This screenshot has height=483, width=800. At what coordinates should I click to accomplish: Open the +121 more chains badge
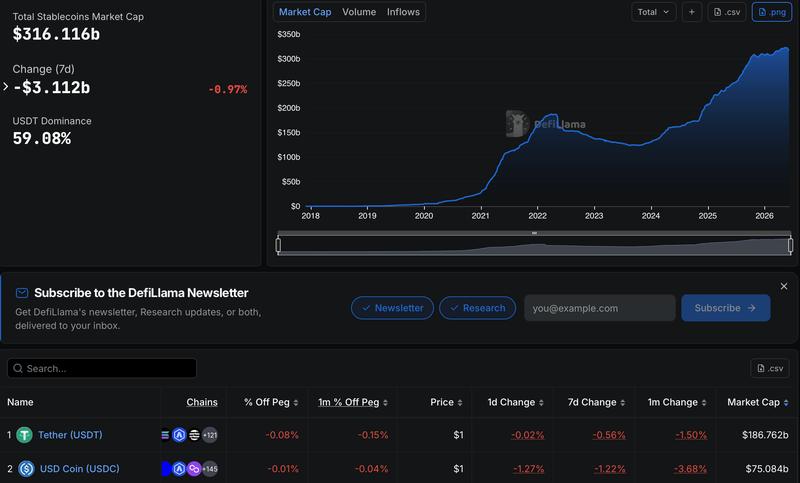click(x=210, y=435)
